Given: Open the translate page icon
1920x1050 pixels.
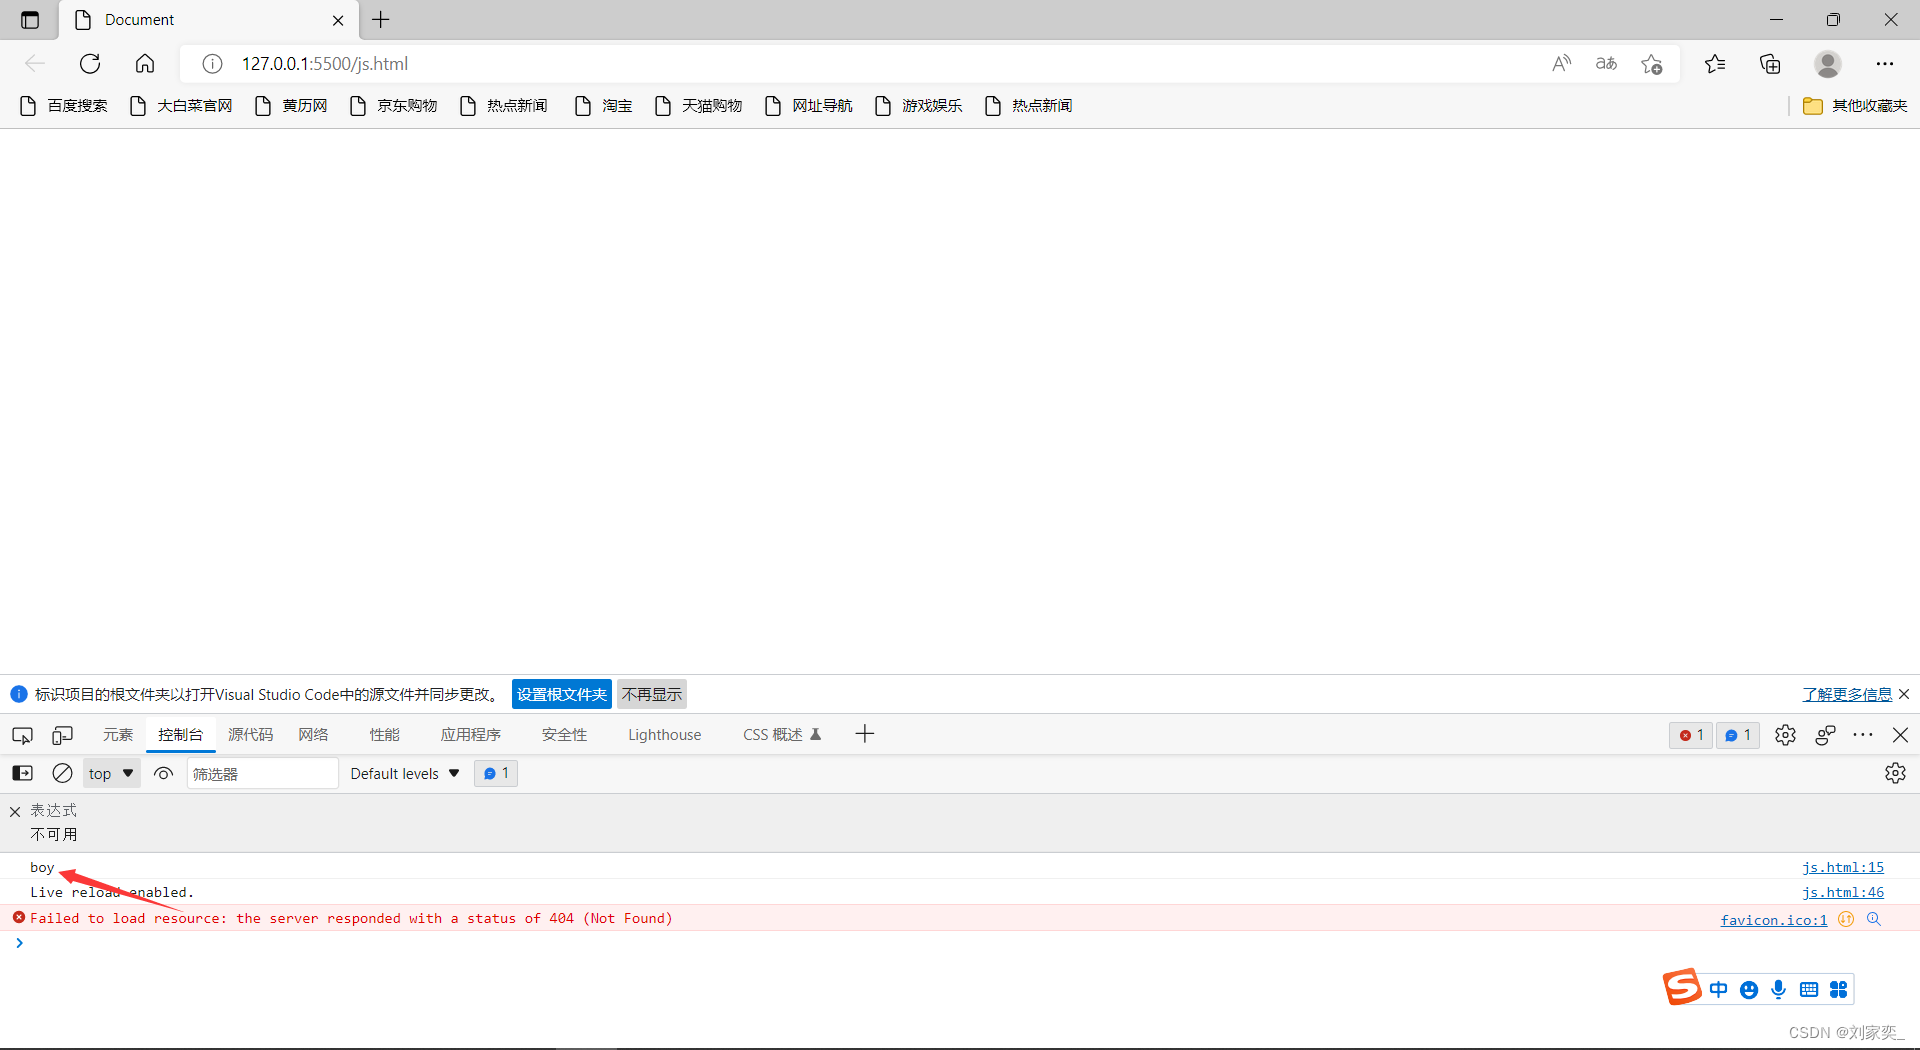Looking at the screenshot, I should coord(1606,64).
